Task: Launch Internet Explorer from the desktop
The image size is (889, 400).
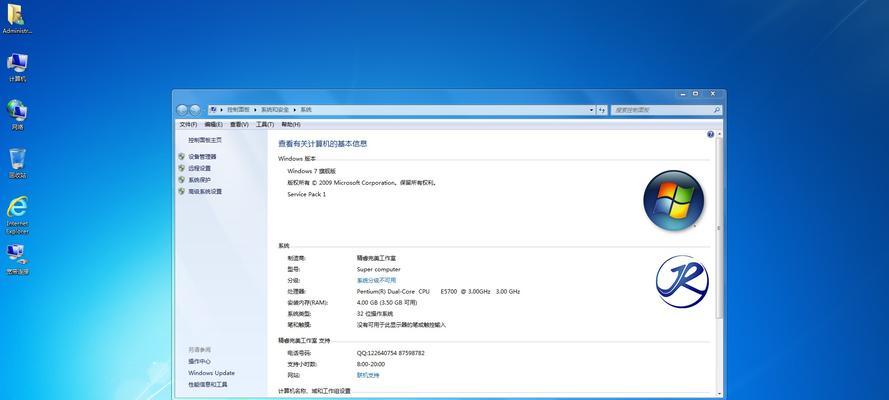Action: pyautogui.click(x=17, y=215)
